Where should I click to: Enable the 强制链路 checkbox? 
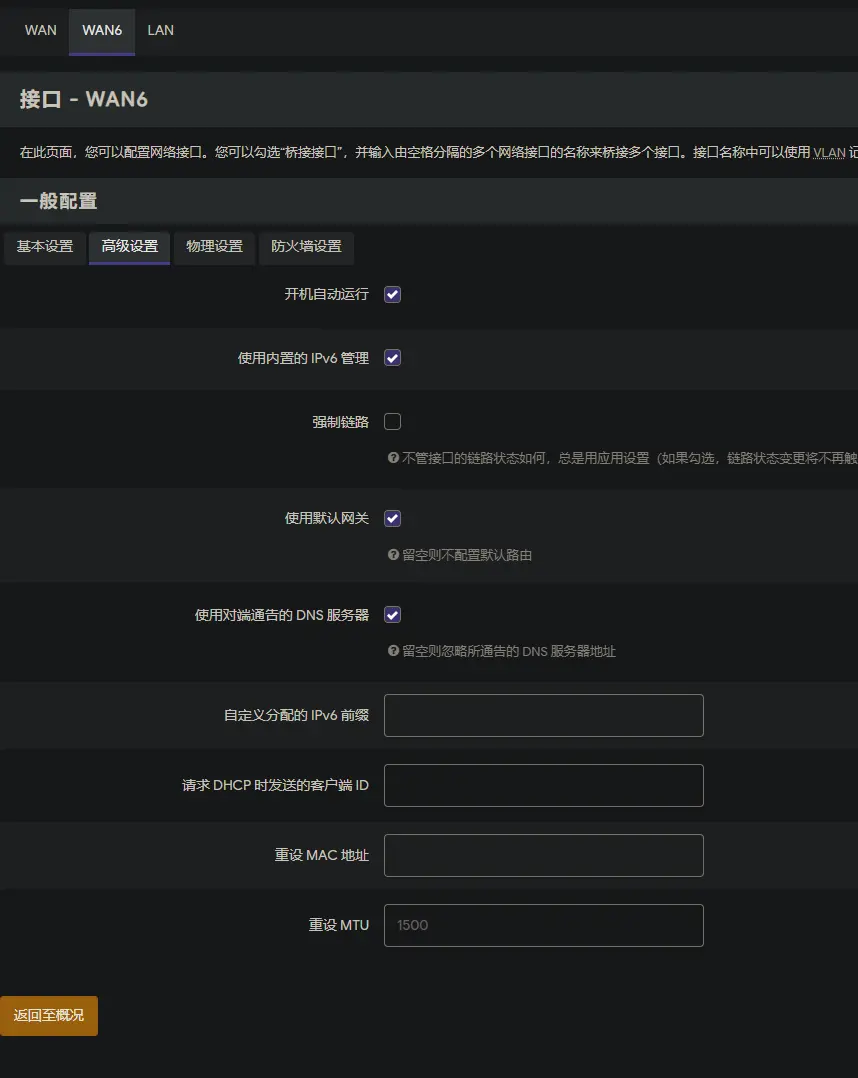(x=393, y=422)
